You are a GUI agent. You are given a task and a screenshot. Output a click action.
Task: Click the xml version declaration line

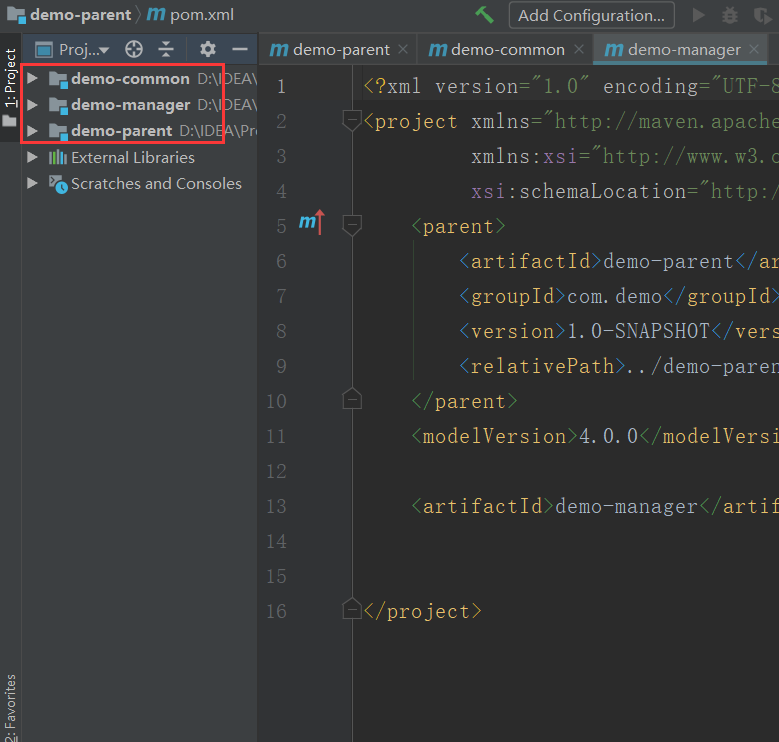click(571, 86)
